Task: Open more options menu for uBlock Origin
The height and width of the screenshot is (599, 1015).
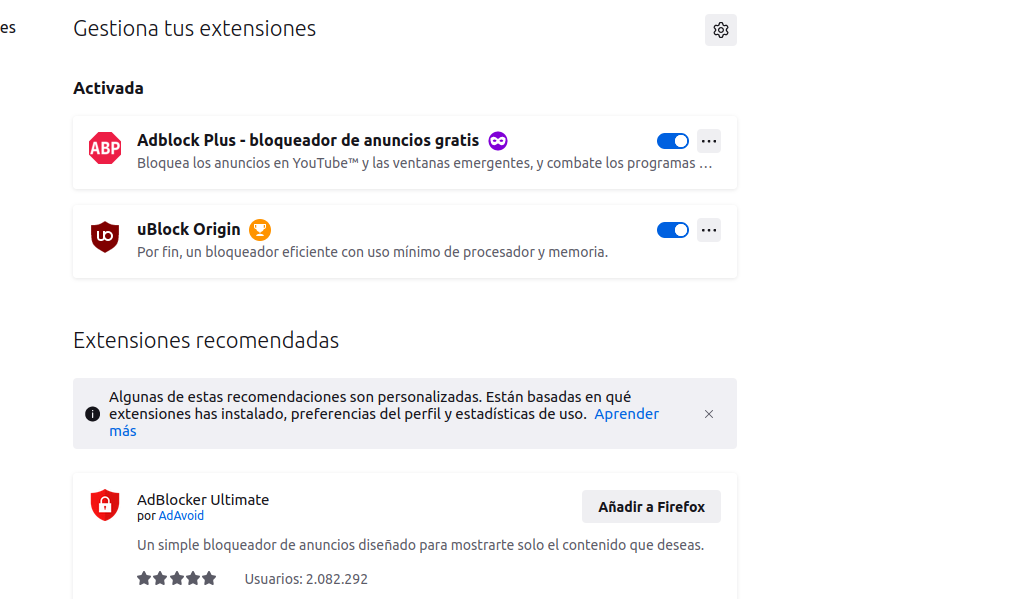Action: 709,230
